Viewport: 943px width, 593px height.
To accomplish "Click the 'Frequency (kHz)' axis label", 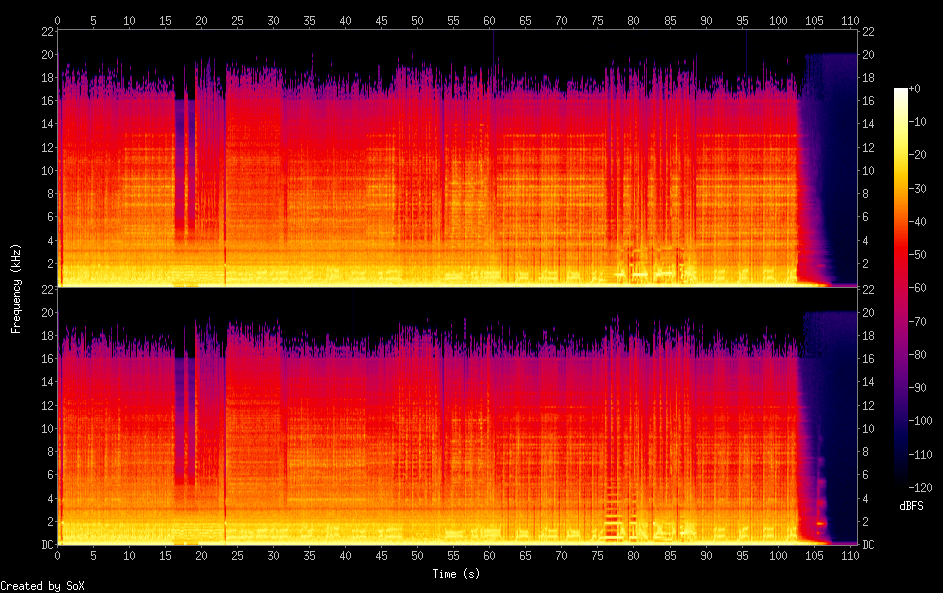I will (x=17, y=288).
